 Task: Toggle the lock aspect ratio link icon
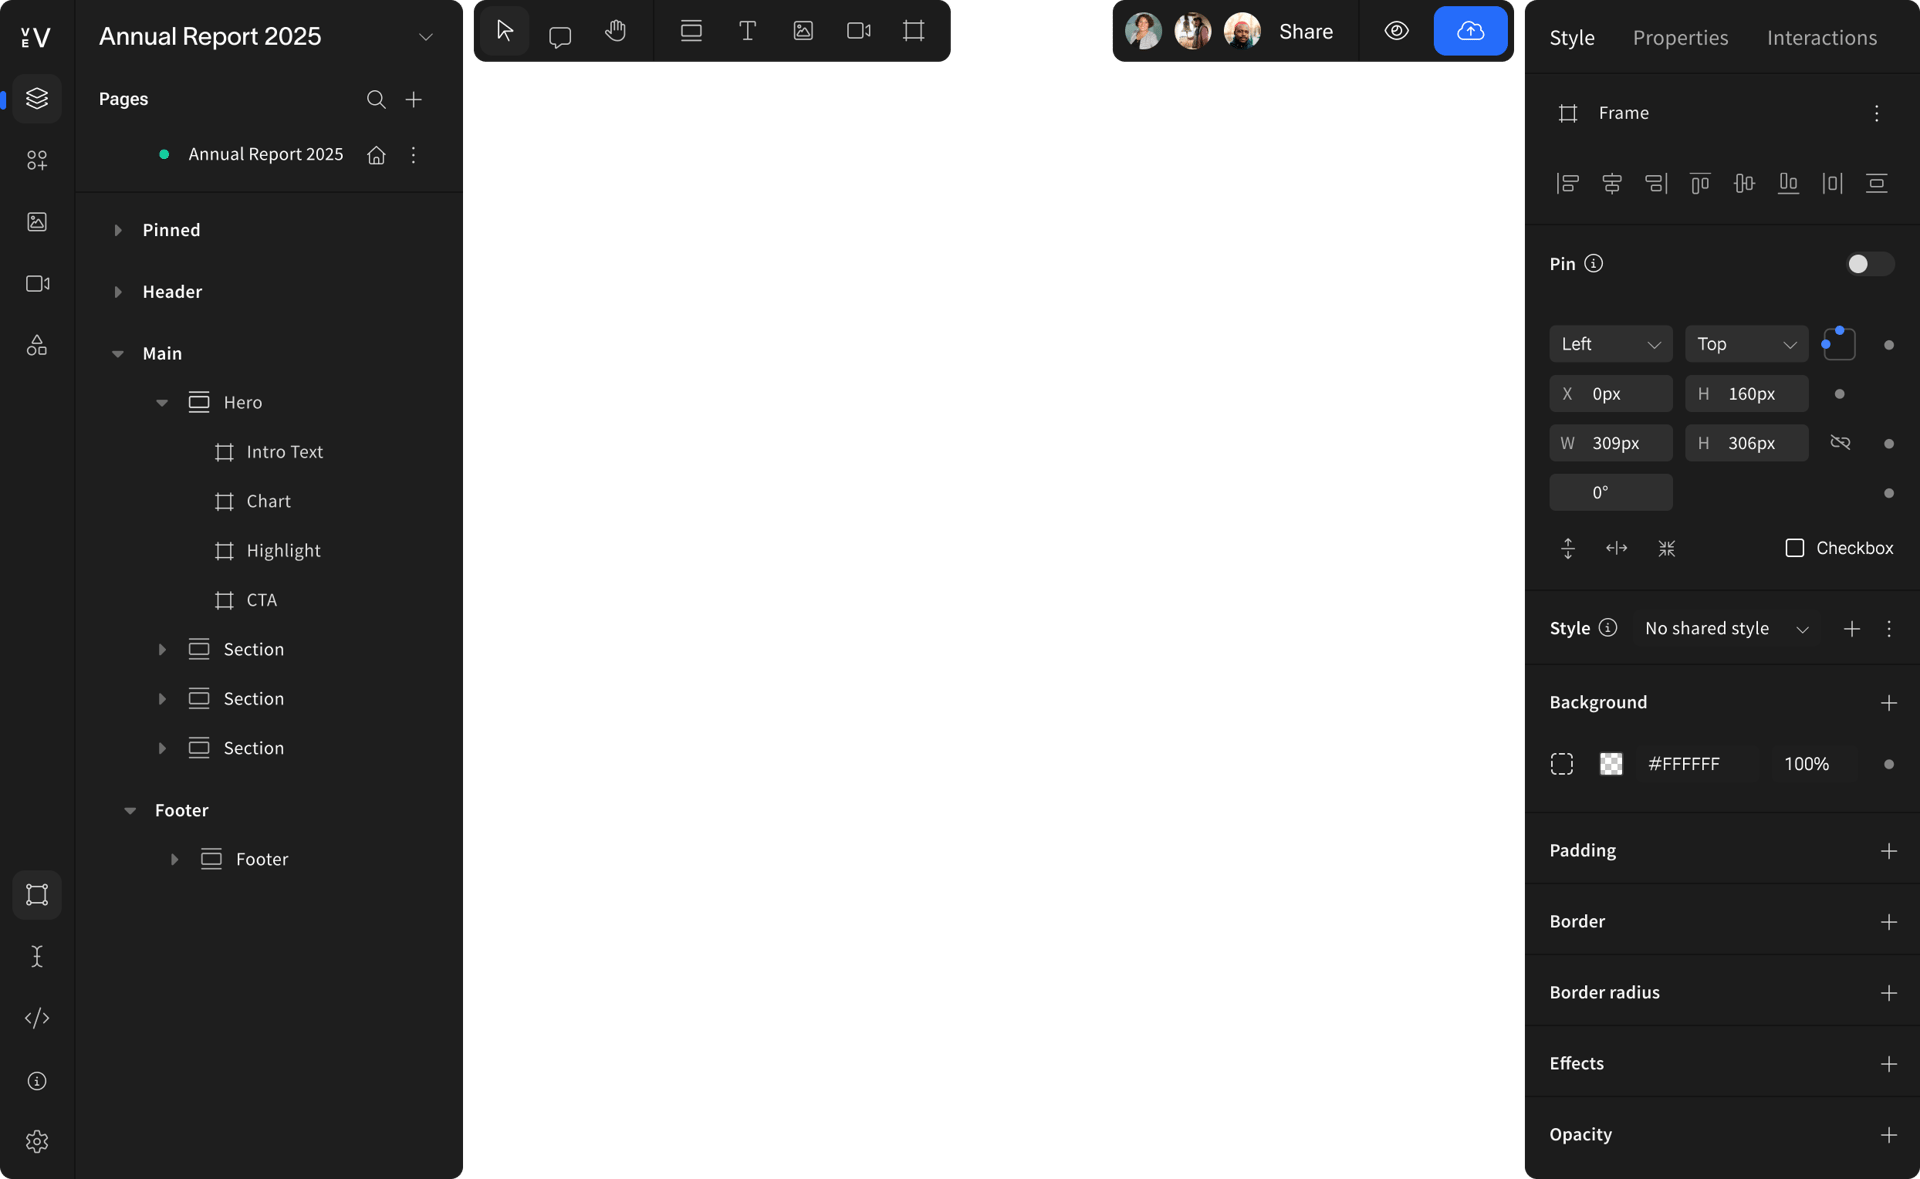pos(1841,443)
